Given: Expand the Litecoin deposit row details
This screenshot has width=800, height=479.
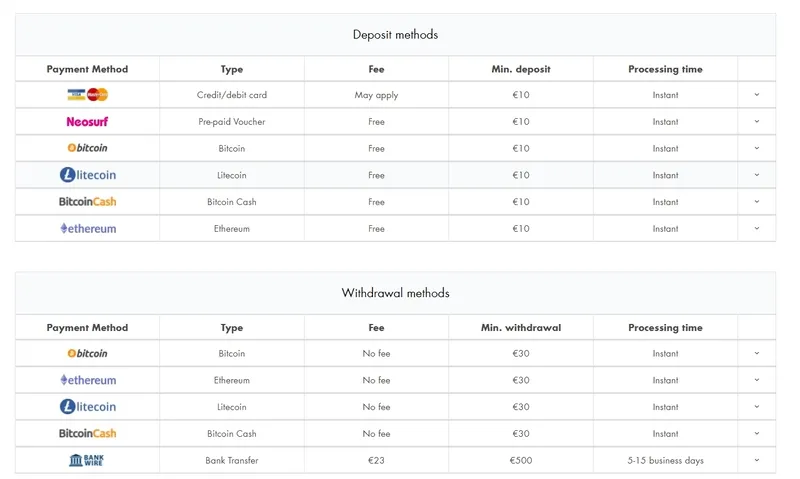Looking at the screenshot, I should tap(756, 175).
